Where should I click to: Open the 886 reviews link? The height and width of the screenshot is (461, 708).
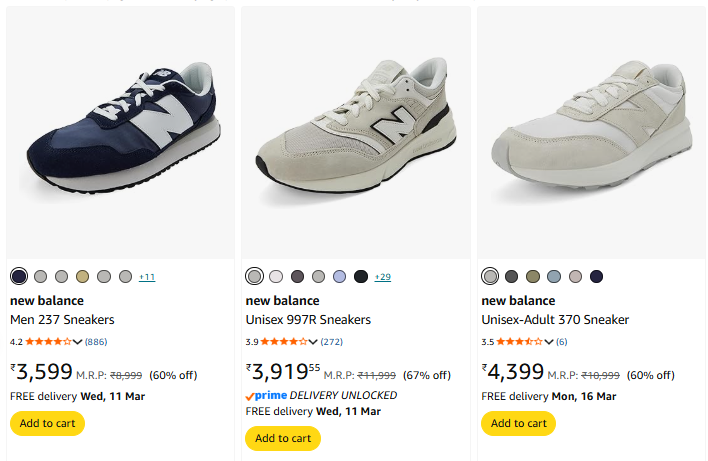point(96,342)
